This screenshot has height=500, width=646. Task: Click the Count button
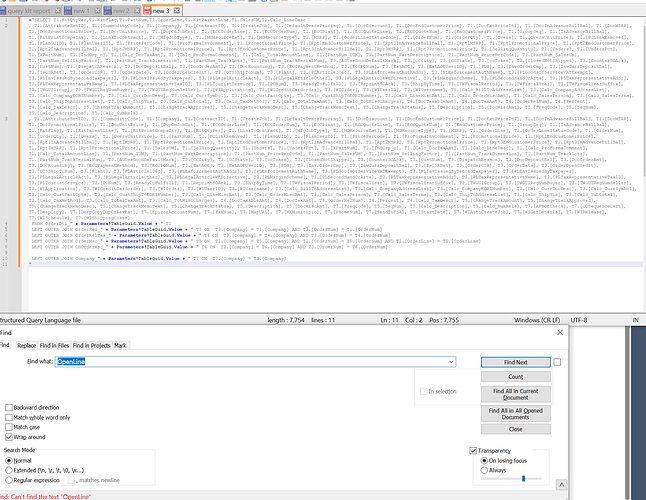coord(515,376)
